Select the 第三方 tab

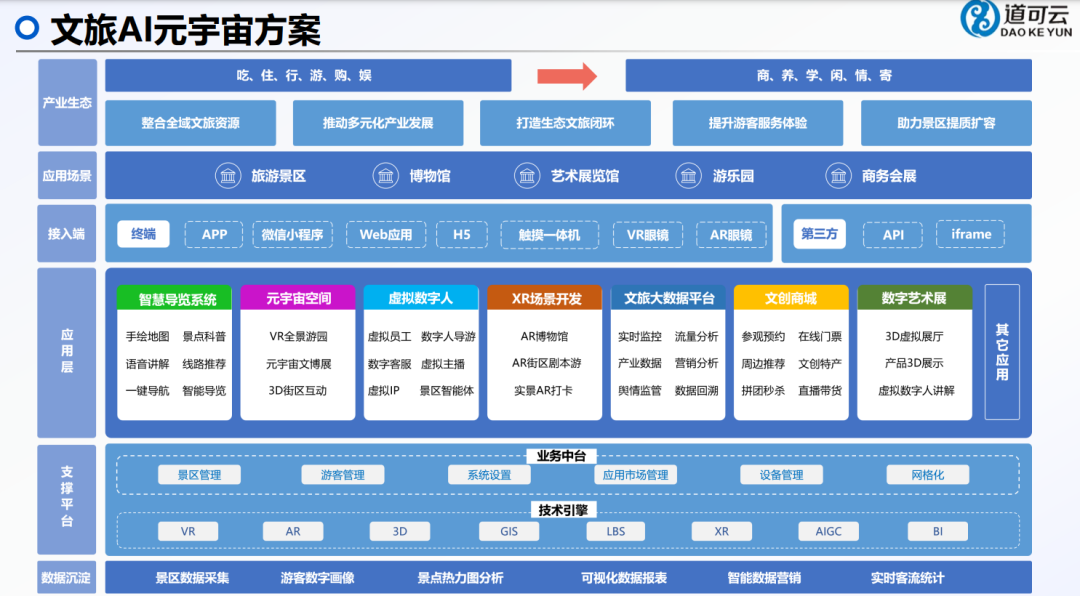(x=820, y=234)
